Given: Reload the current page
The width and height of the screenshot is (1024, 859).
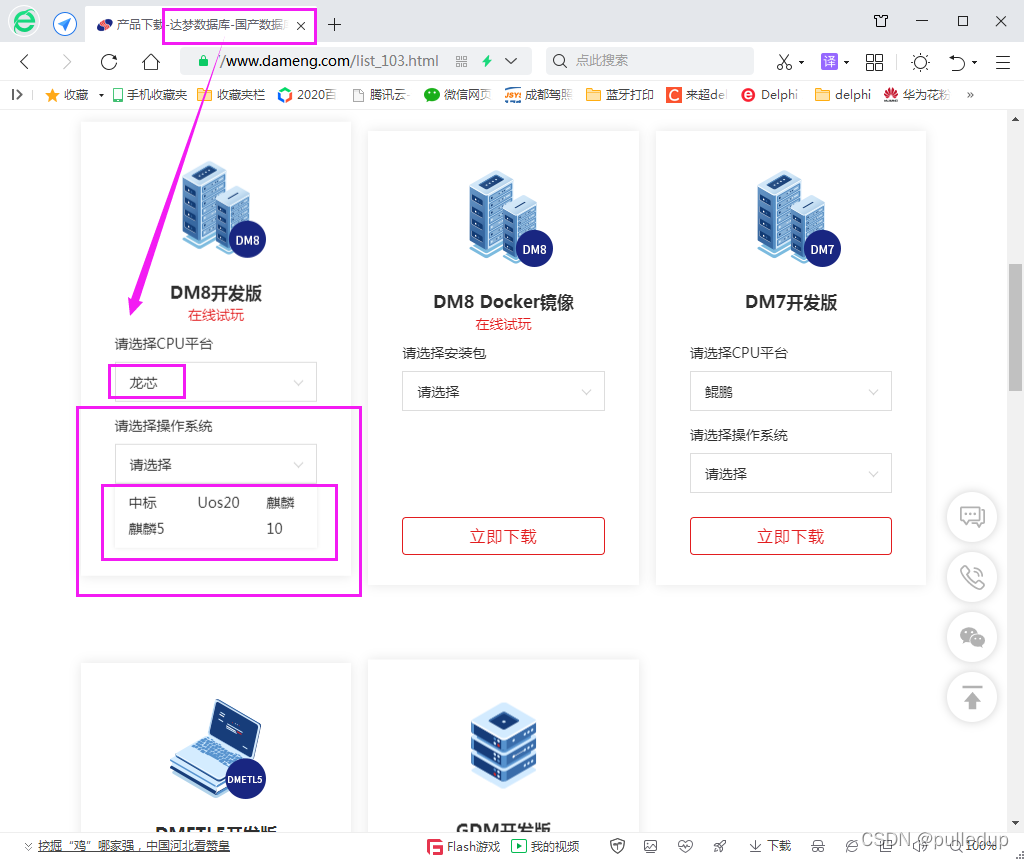Looking at the screenshot, I should (109, 61).
